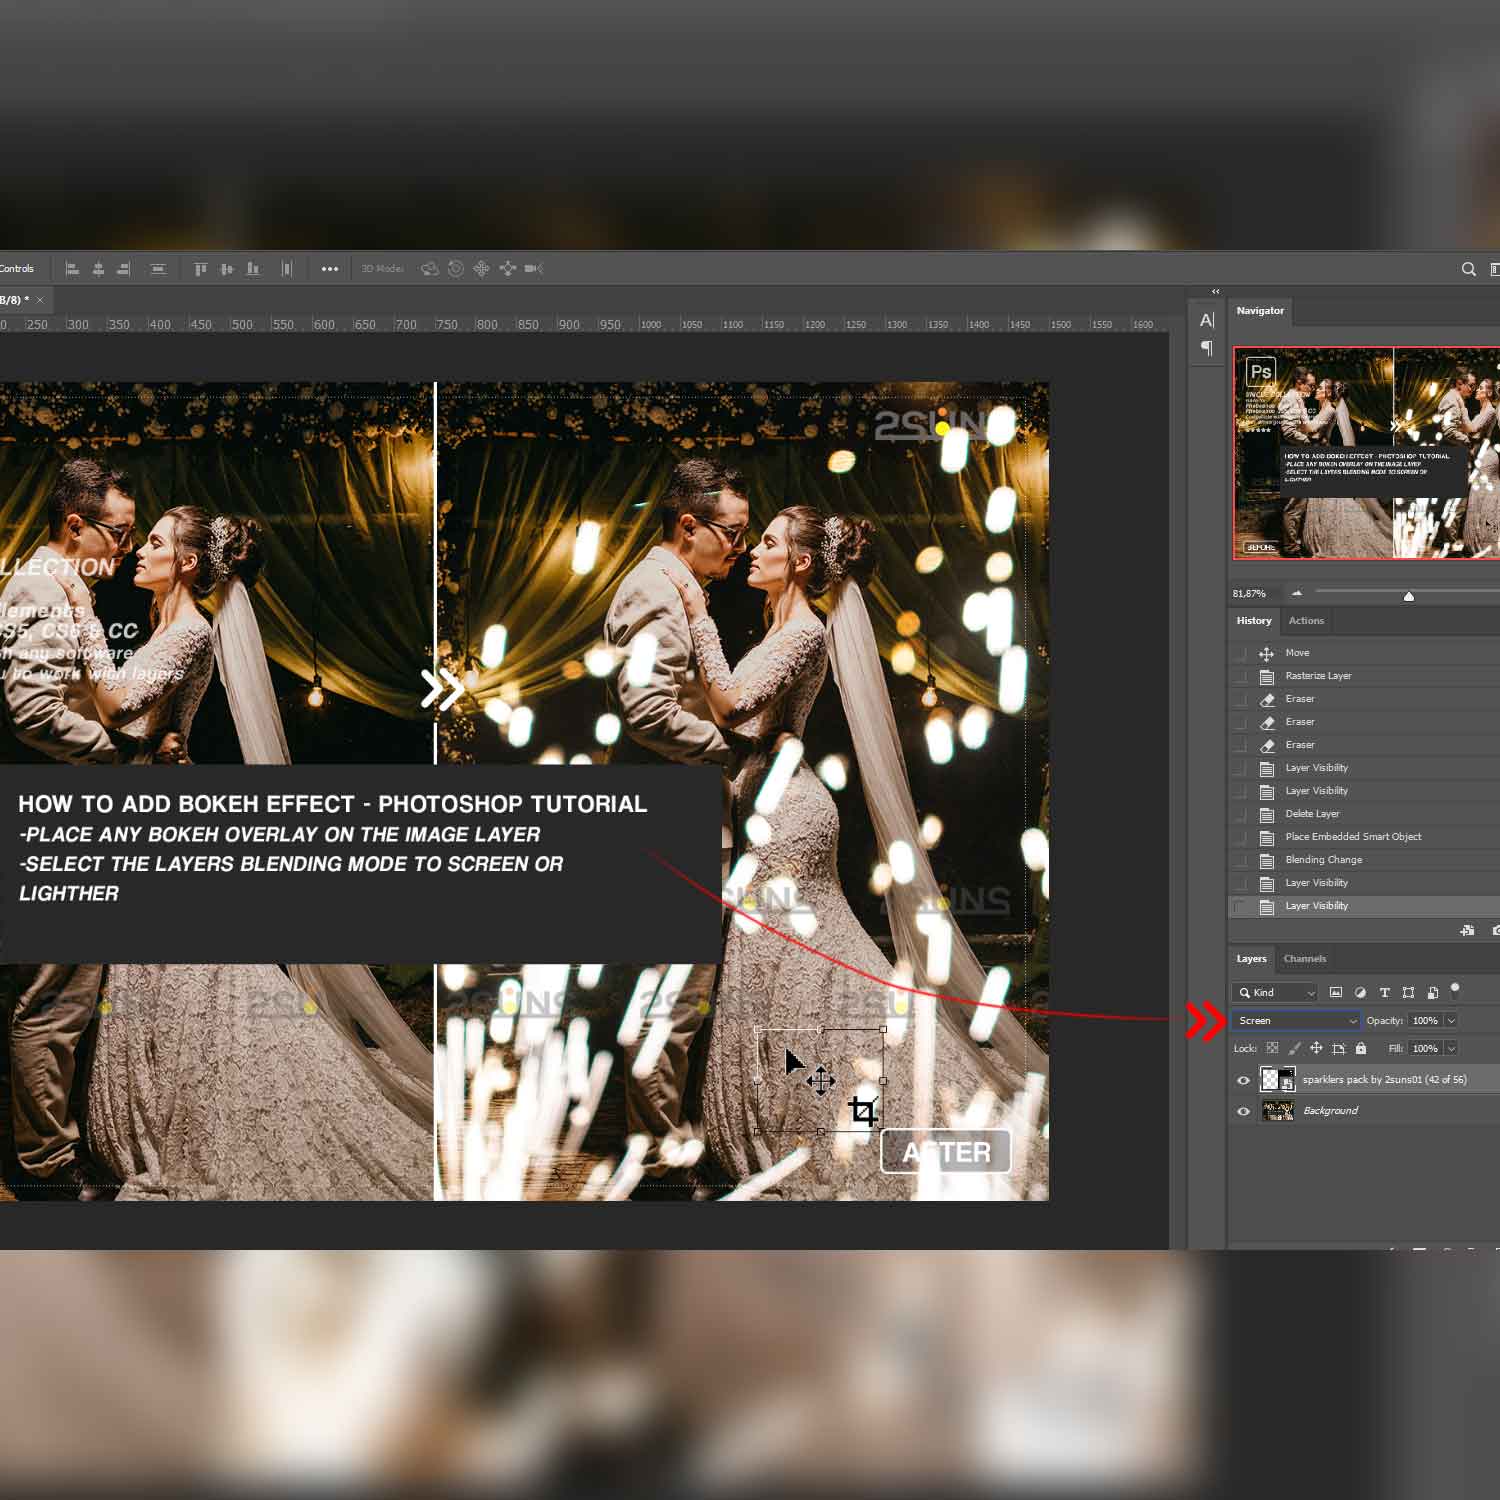Select the sparklers pack layer name
Image resolution: width=1500 pixels, height=1500 pixels.
1384,1080
